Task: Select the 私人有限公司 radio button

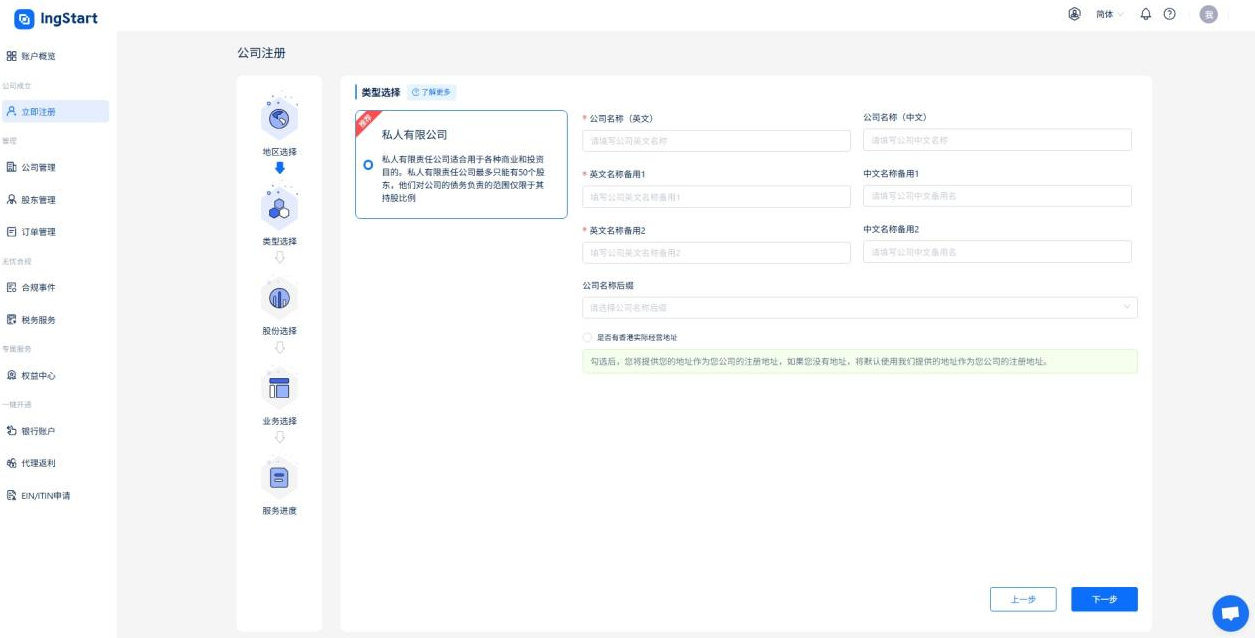Action: click(369, 164)
